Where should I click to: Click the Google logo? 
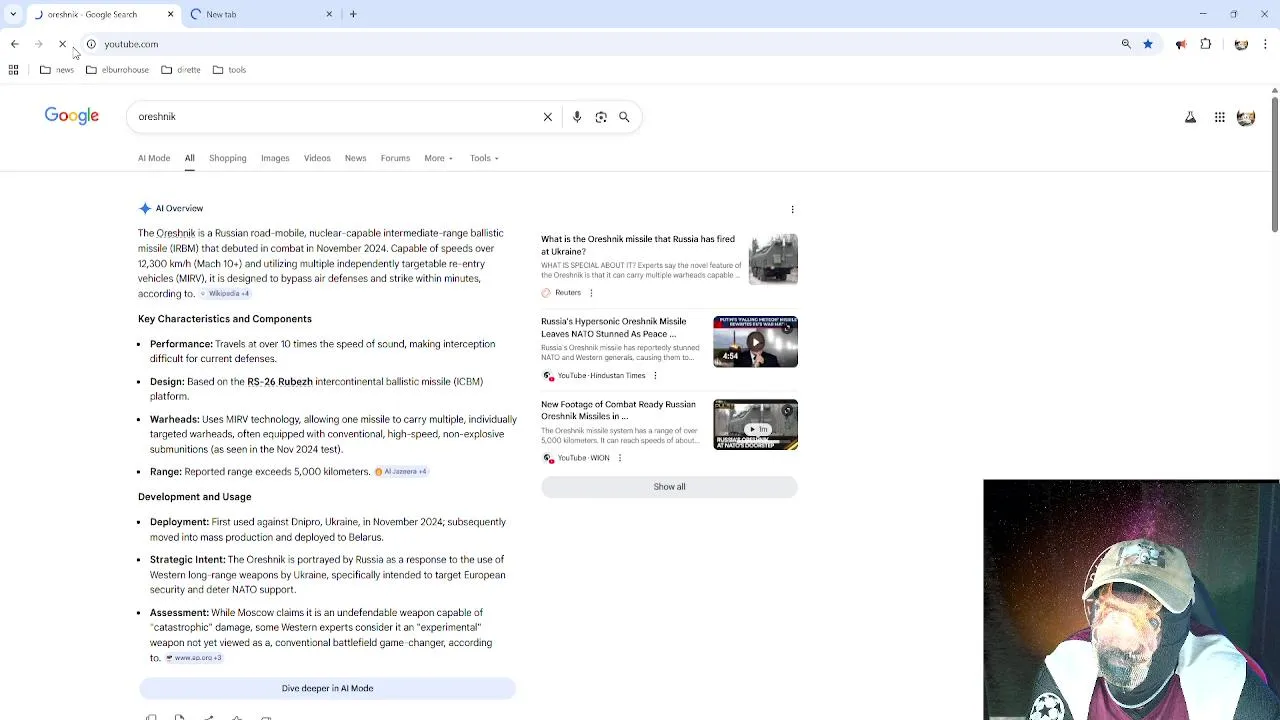(x=72, y=116)
